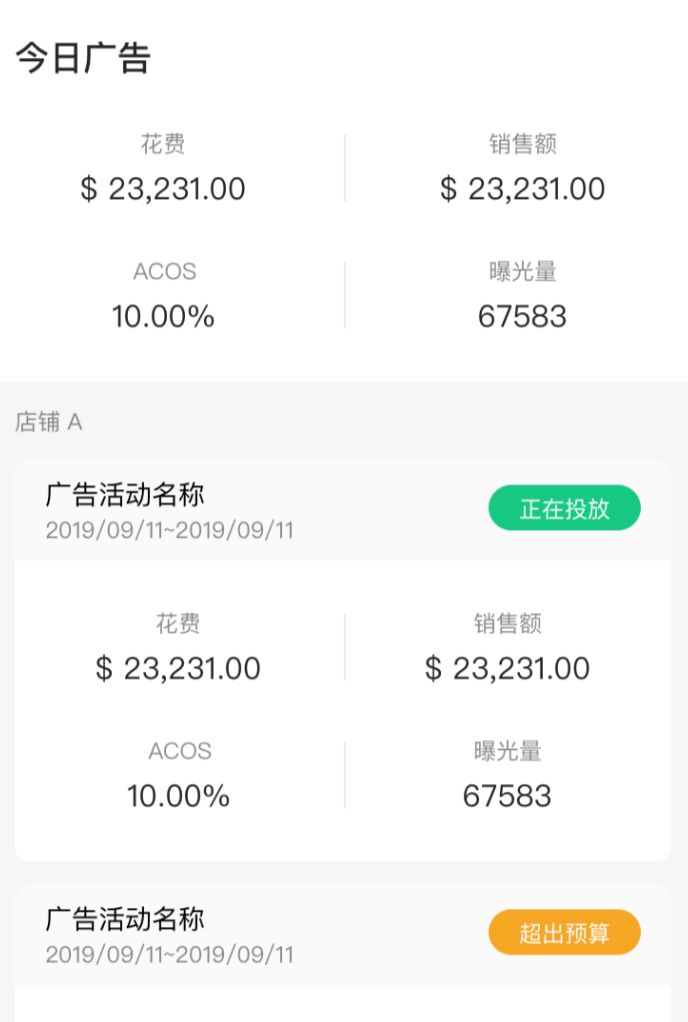Tap the ACOS label in top summary
The width and height of the screenshot is (688, 1022).
coord(164,271)
